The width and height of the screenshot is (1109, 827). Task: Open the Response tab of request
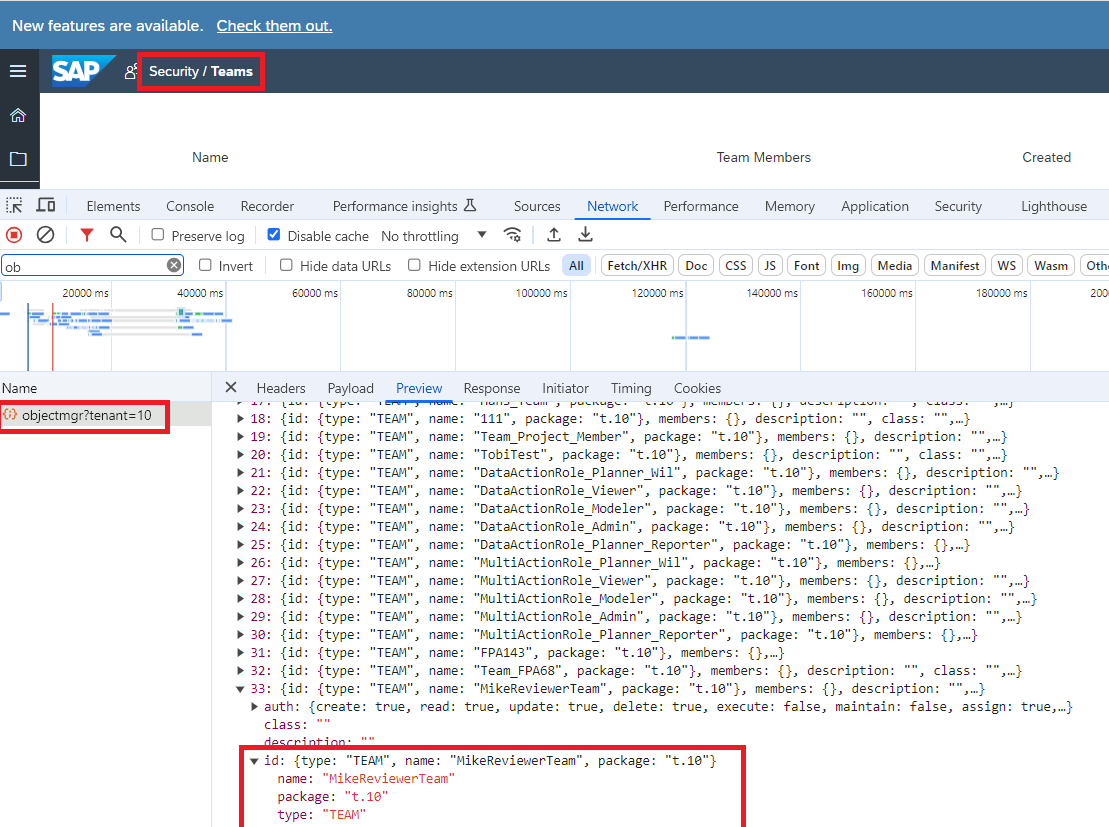(x=492, y=388)
